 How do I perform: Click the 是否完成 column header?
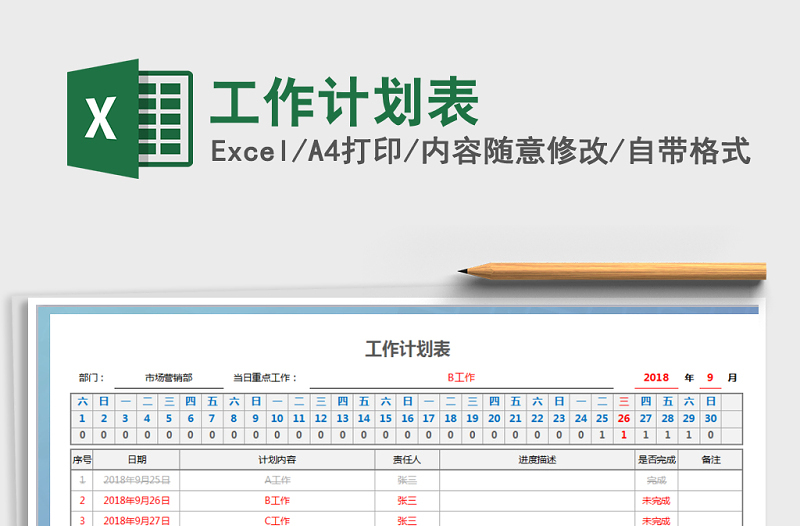tap(657, 460)
